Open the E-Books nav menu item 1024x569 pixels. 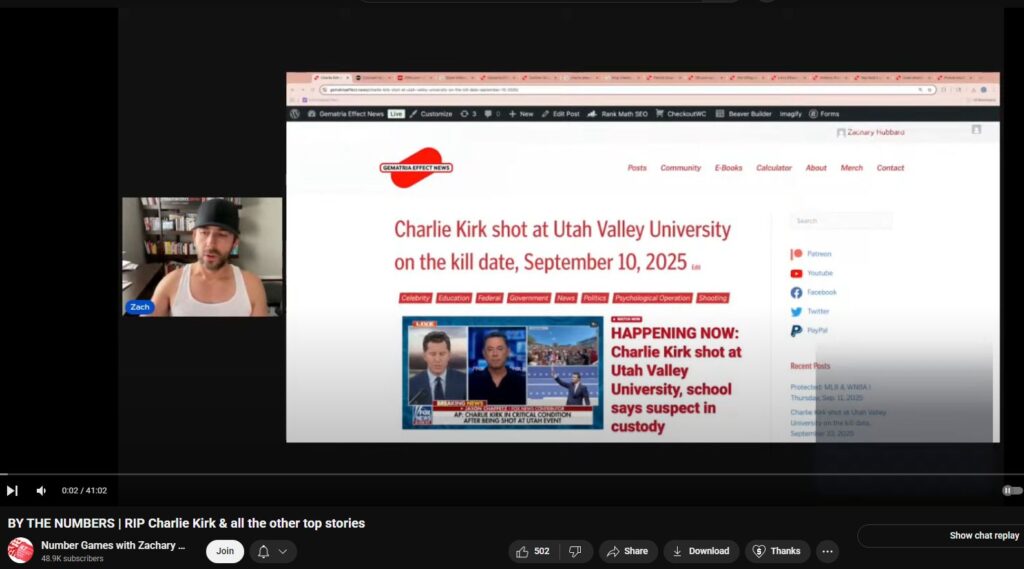pyautogui.click(x=728, y=168)
